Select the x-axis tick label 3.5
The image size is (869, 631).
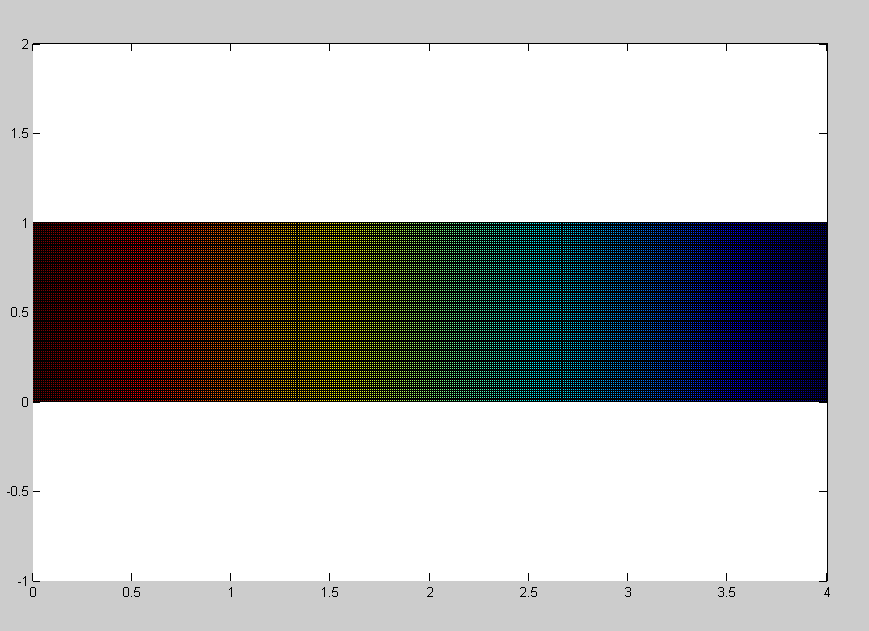point(726,592)
